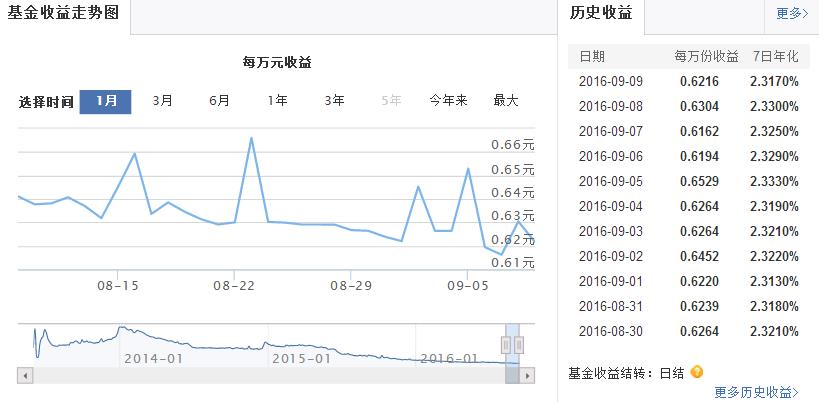
Task: Click the left range handle on the navigator
Action: [506, 345]
